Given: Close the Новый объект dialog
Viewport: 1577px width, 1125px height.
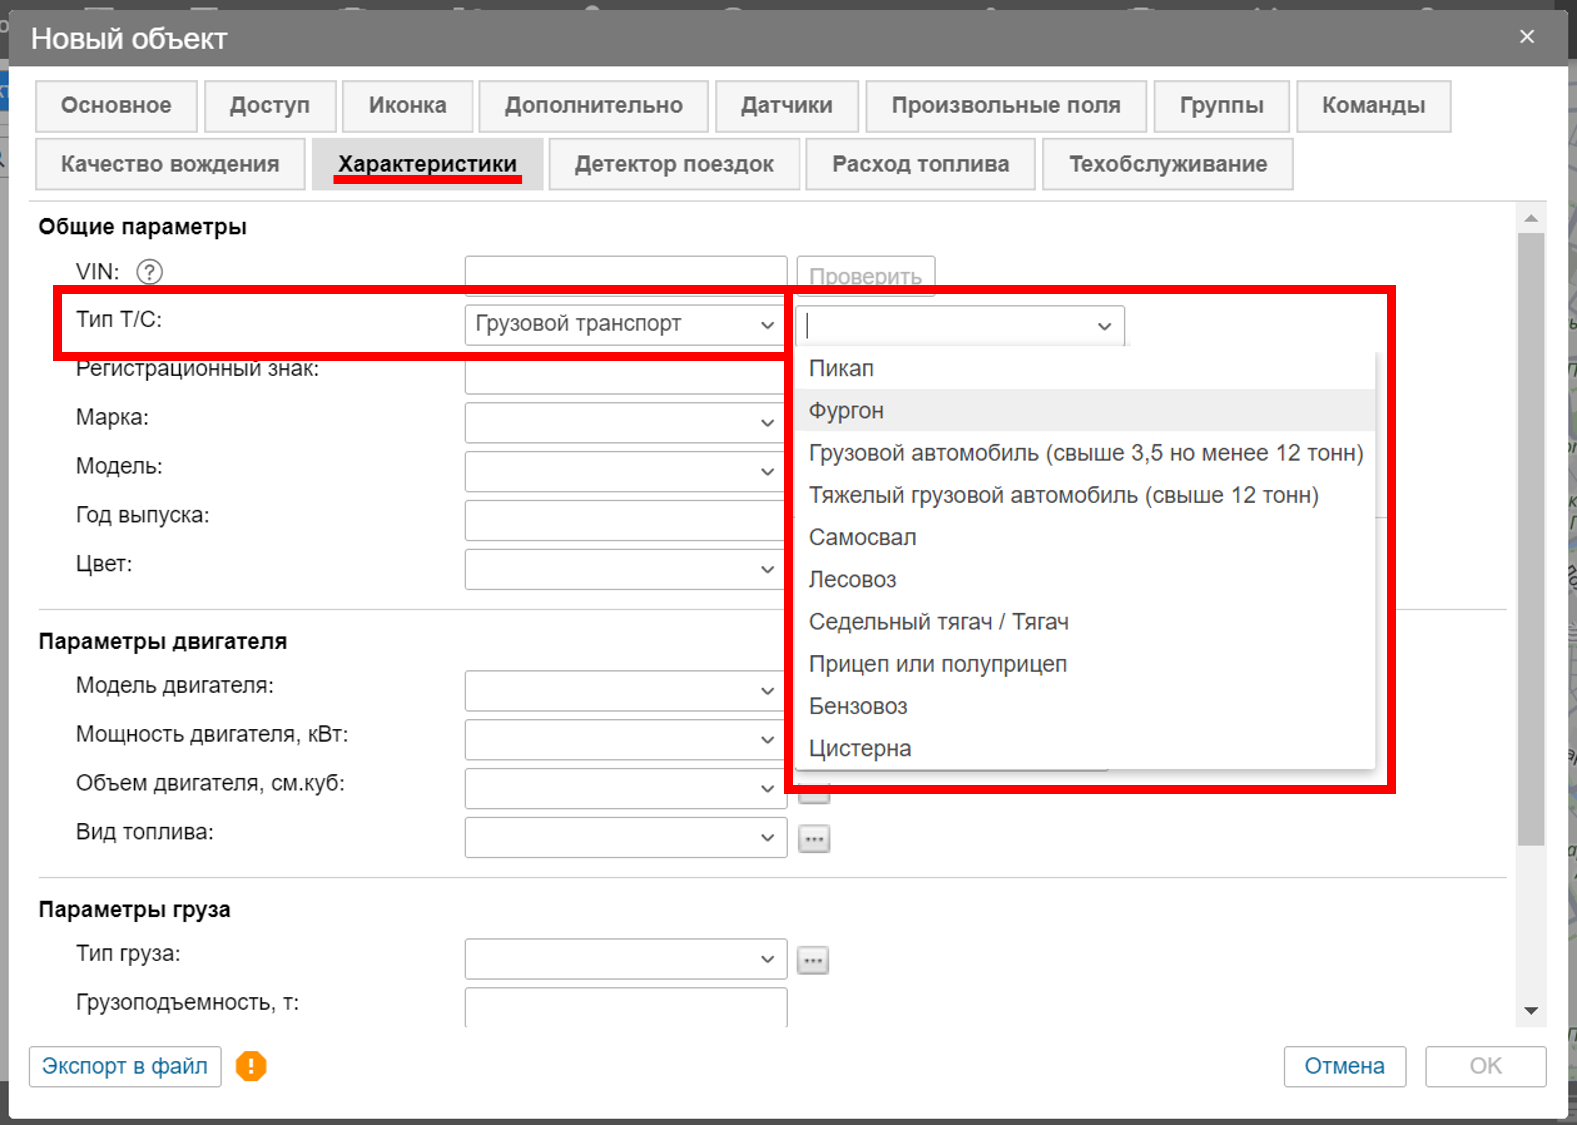Looking at the screenshot, I should (1526, 37).
